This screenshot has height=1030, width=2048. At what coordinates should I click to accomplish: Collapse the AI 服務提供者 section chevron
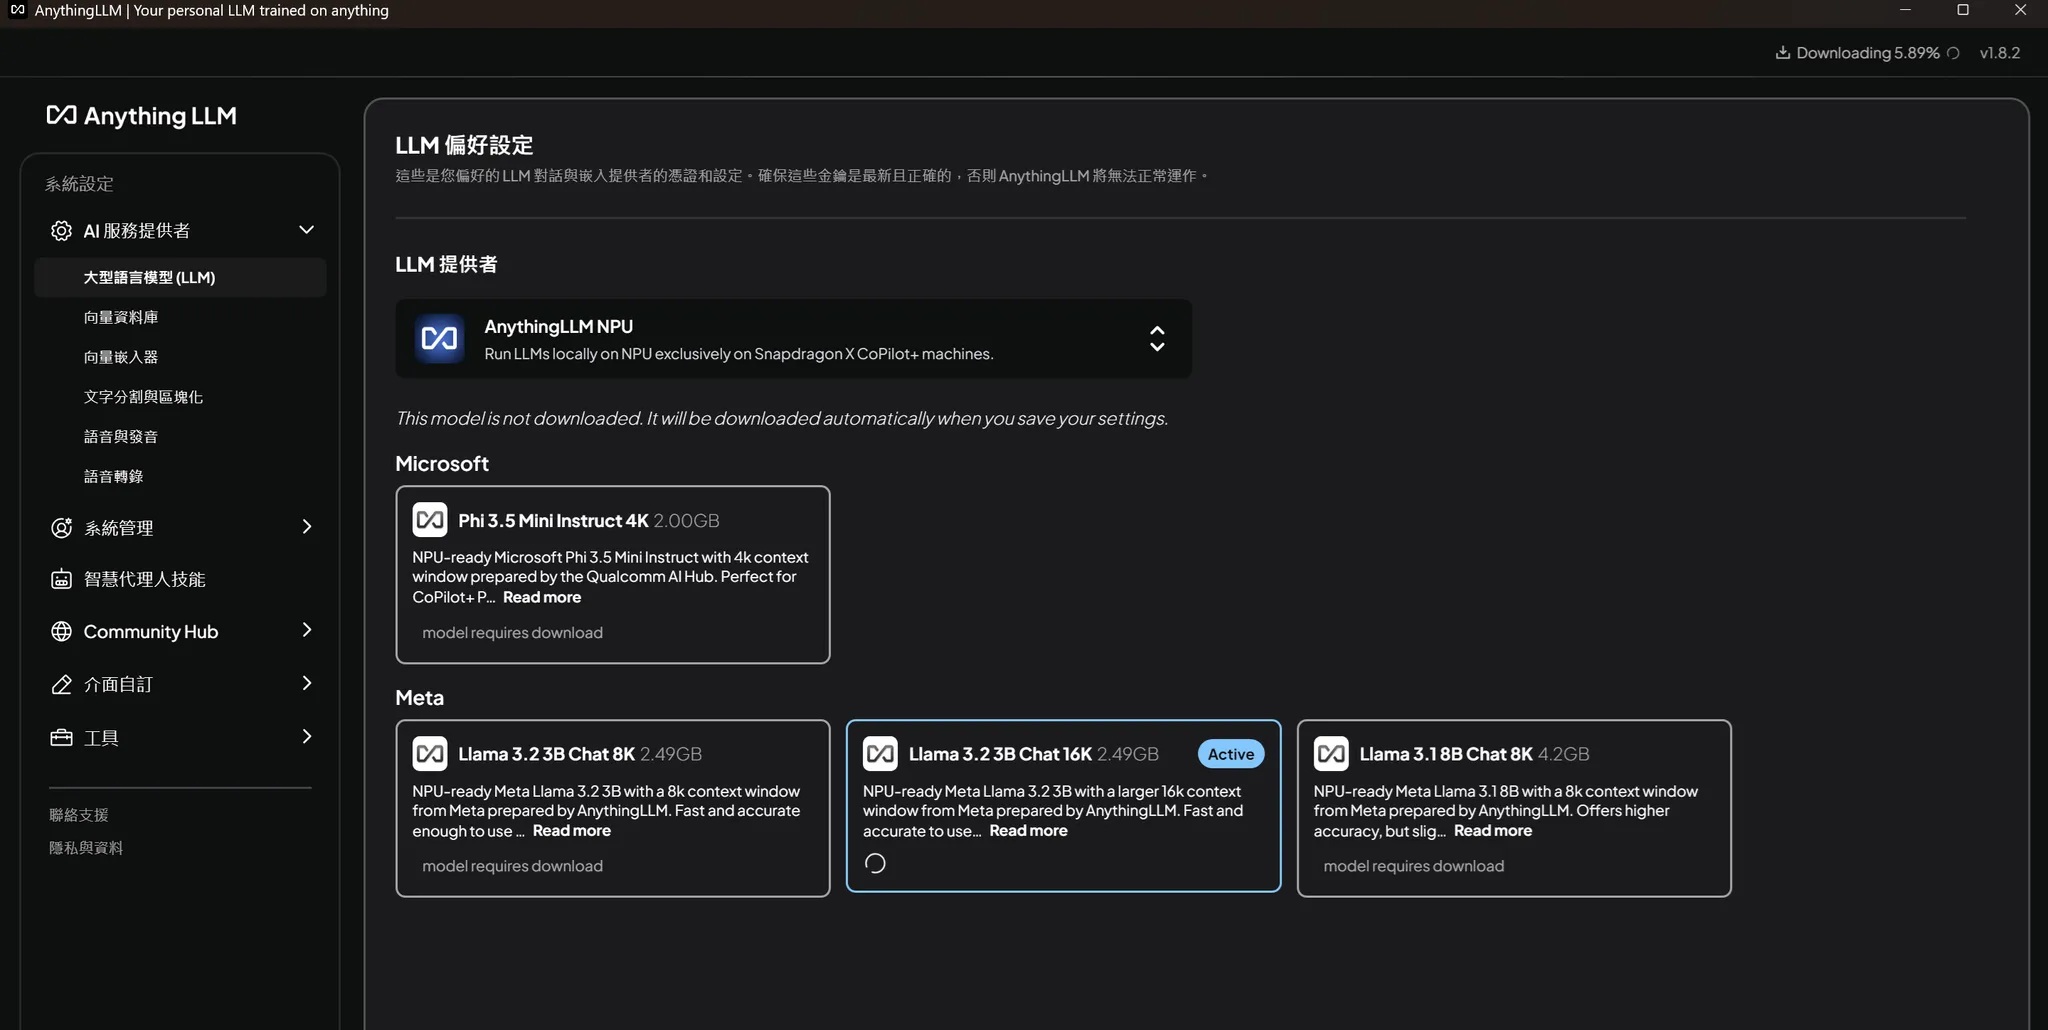306,230
